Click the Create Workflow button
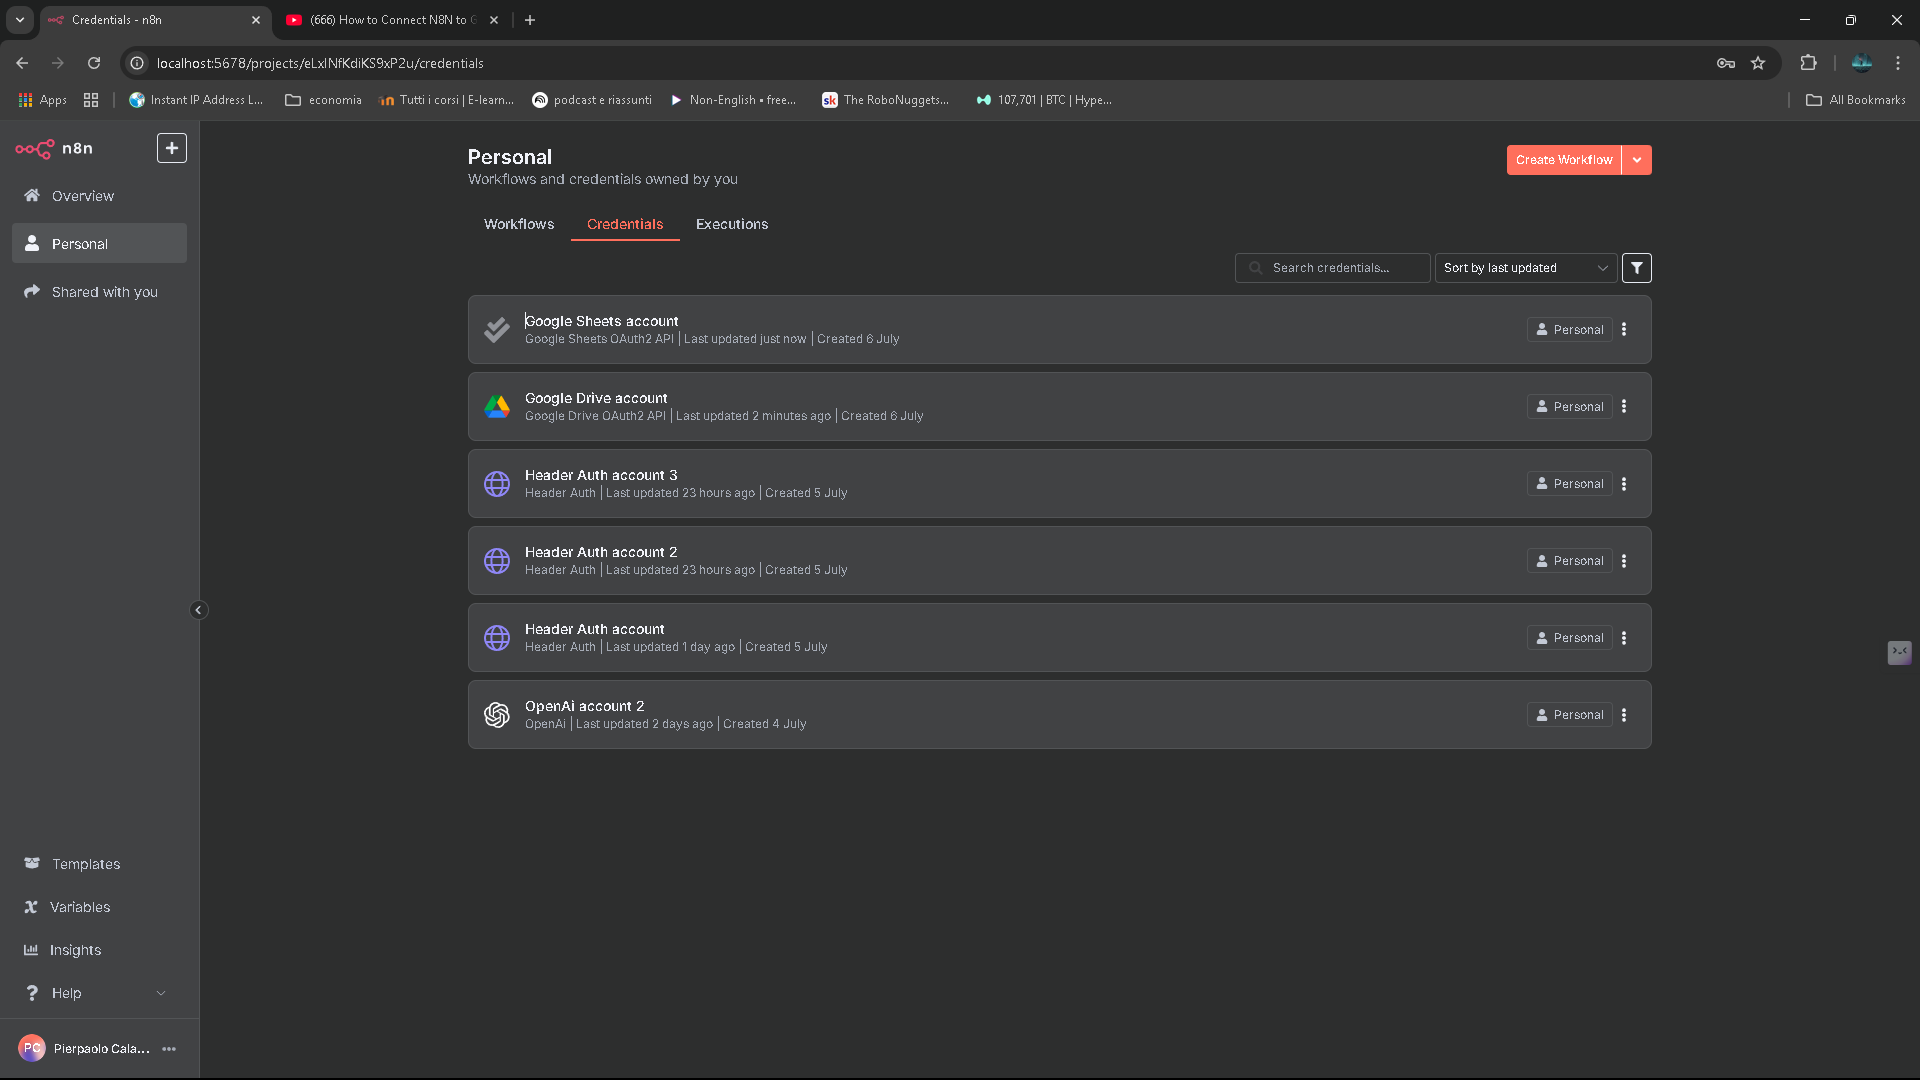The width and height of the screenshot is (1920, 1080). point(1563,159)
